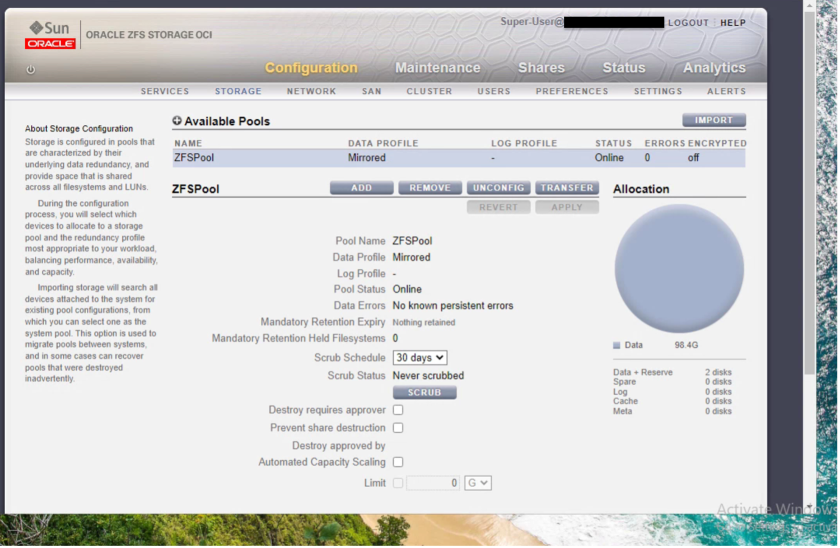Viewport: 840px width, 548px height.
Task: Toggle Destroy requires approver checkbox
Action: pyautogui.click(x=398, y=410)
